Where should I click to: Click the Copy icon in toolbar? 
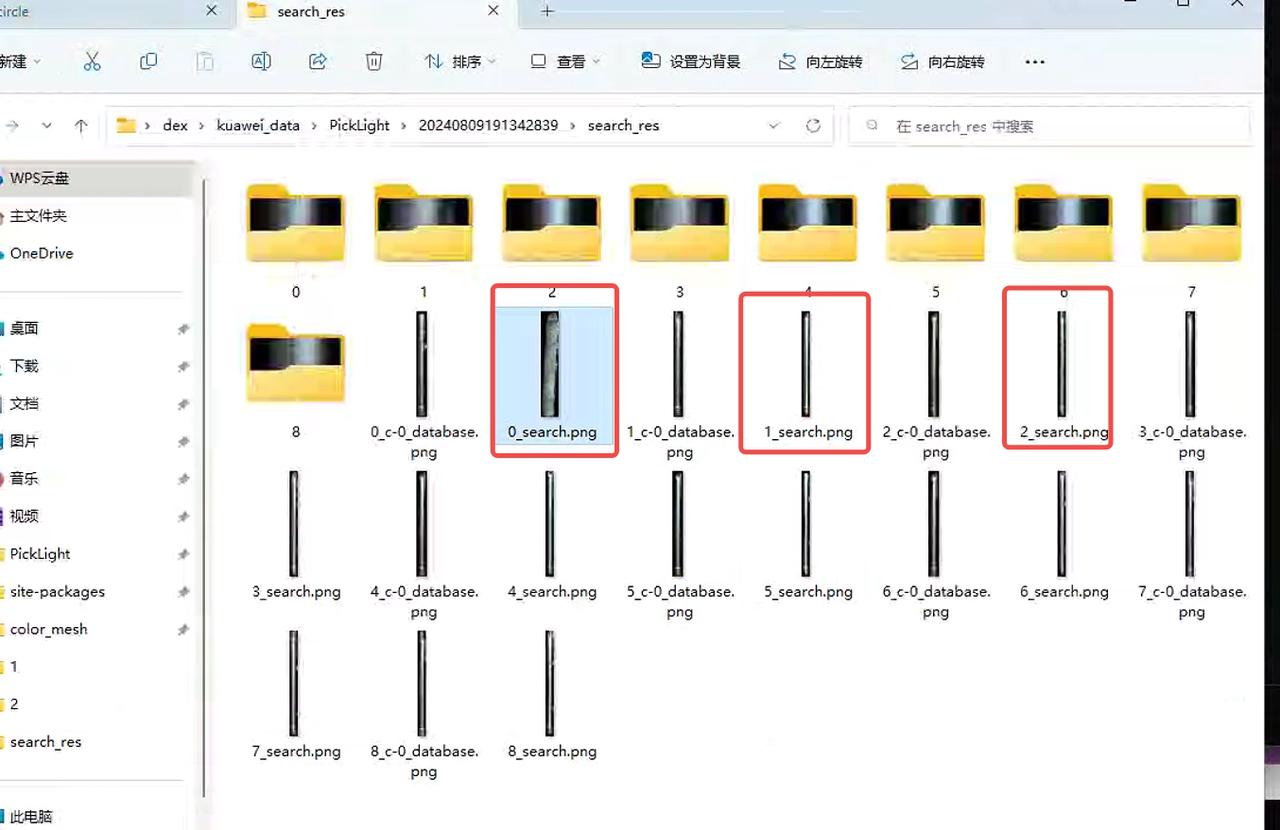coord(148,62)
